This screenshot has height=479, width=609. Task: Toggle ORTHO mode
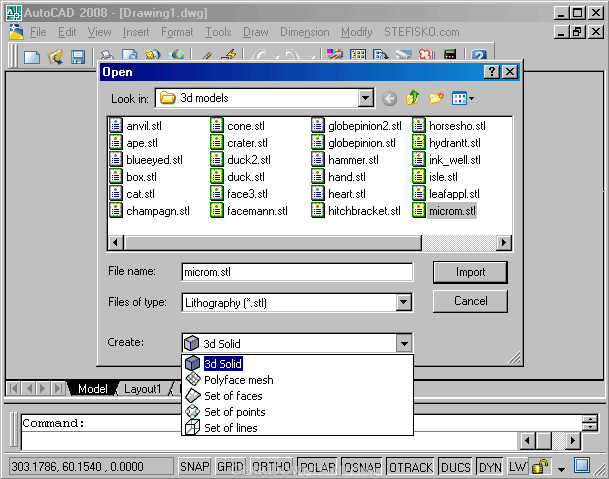point(271,466)
